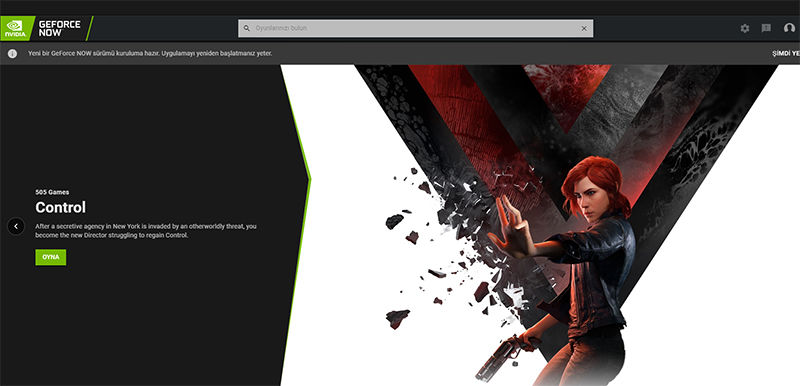Open the feedback message icon
This screenshot has height=386, width=800.
tap(766, 29)
